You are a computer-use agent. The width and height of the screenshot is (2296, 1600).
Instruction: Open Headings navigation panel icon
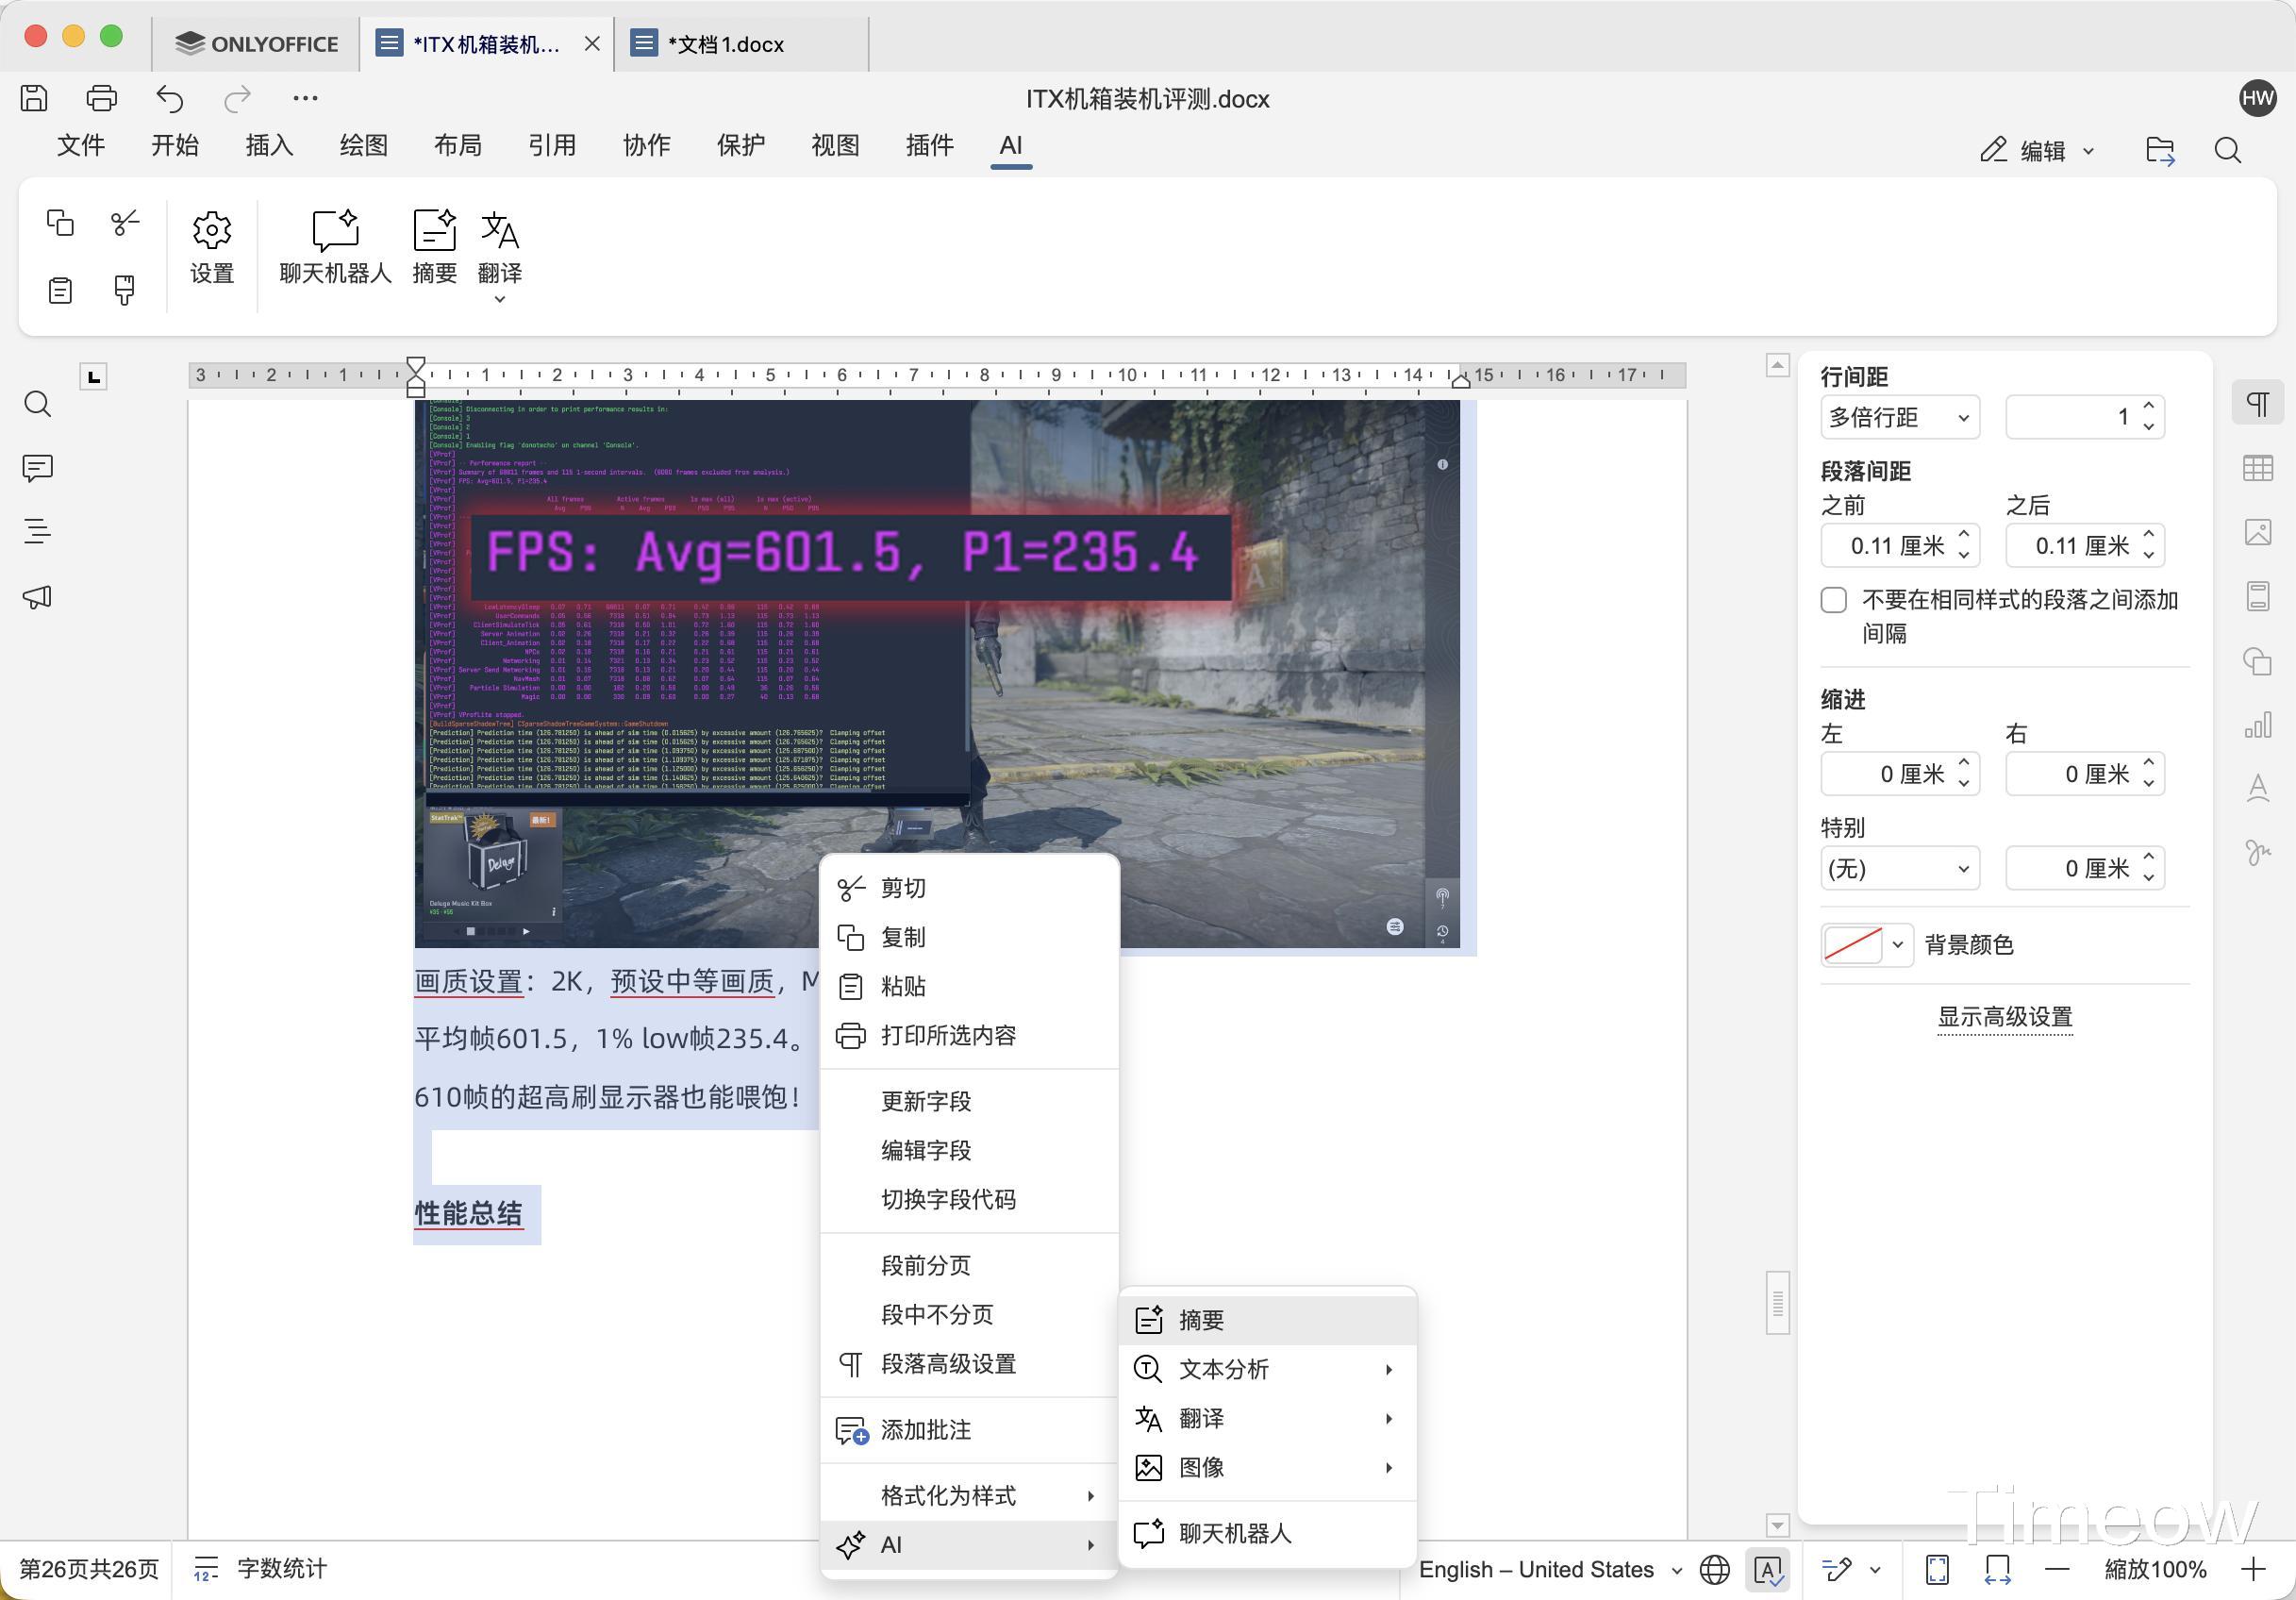[x=37, y=532]
